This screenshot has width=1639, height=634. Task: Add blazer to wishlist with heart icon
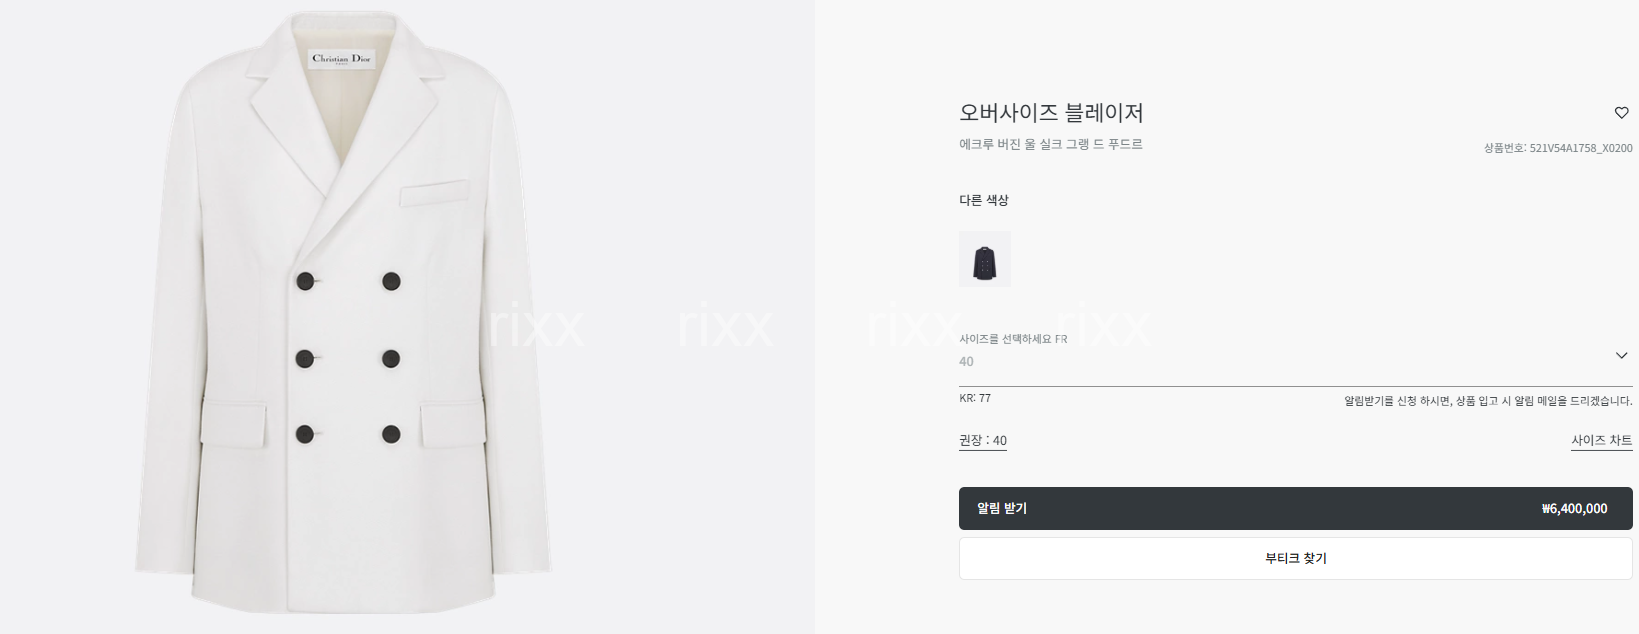(1621, 113)
